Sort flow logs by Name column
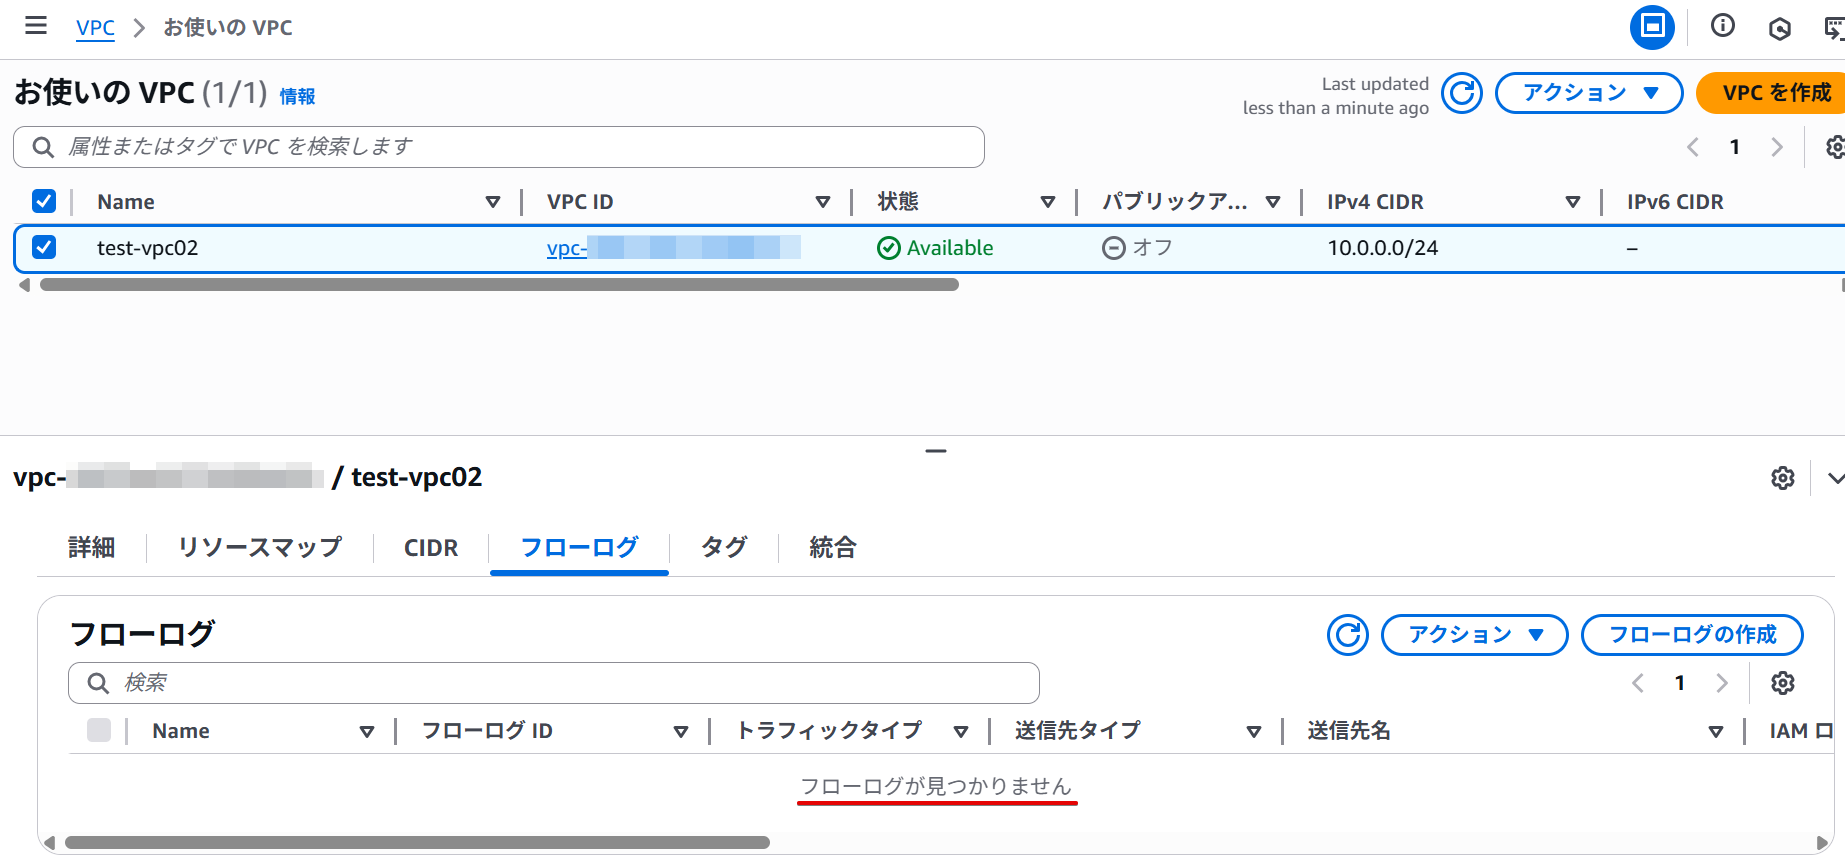Image resolution: width=1845 pixels, height=860 pixels. pyautogui.click(x=366, y=732)
